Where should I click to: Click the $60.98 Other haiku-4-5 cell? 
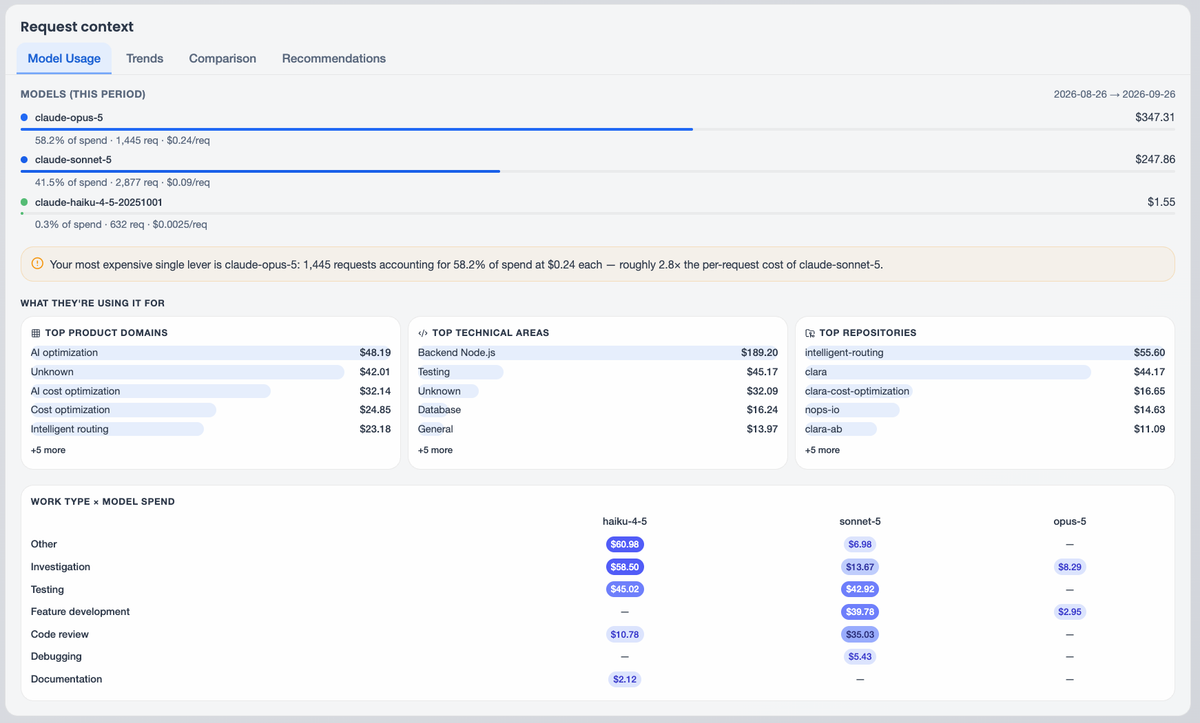pos(625,544)
